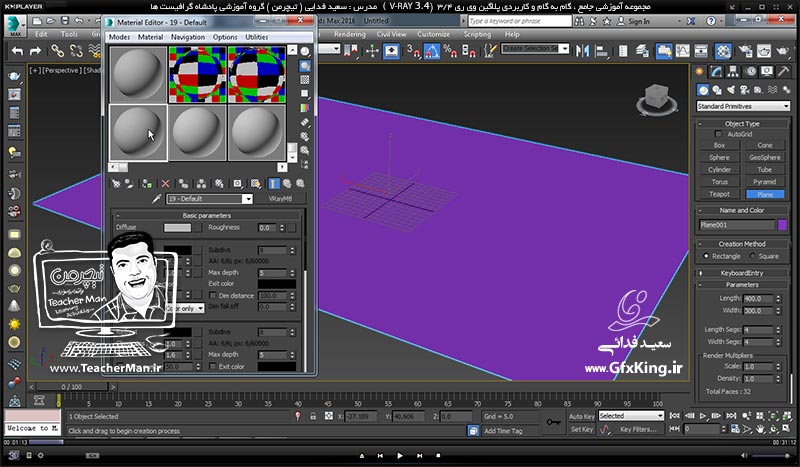Viewport: 800px width, 467px height.
Task: Click the Select and Link chain icon
Action: (57, 51)
